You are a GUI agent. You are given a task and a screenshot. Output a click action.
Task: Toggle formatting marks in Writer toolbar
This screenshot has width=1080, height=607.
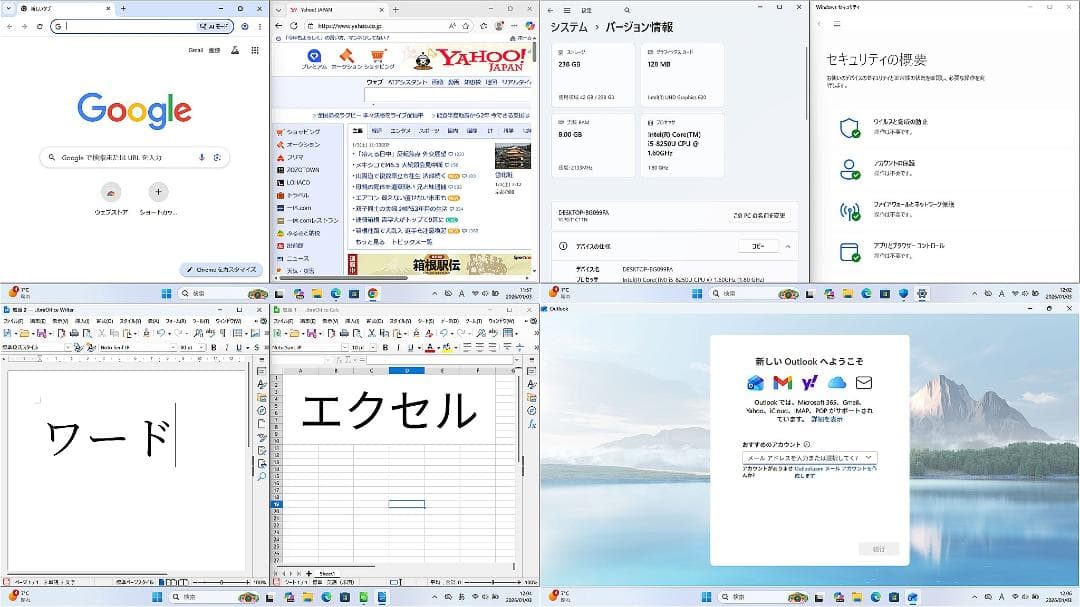click(221, 332)
